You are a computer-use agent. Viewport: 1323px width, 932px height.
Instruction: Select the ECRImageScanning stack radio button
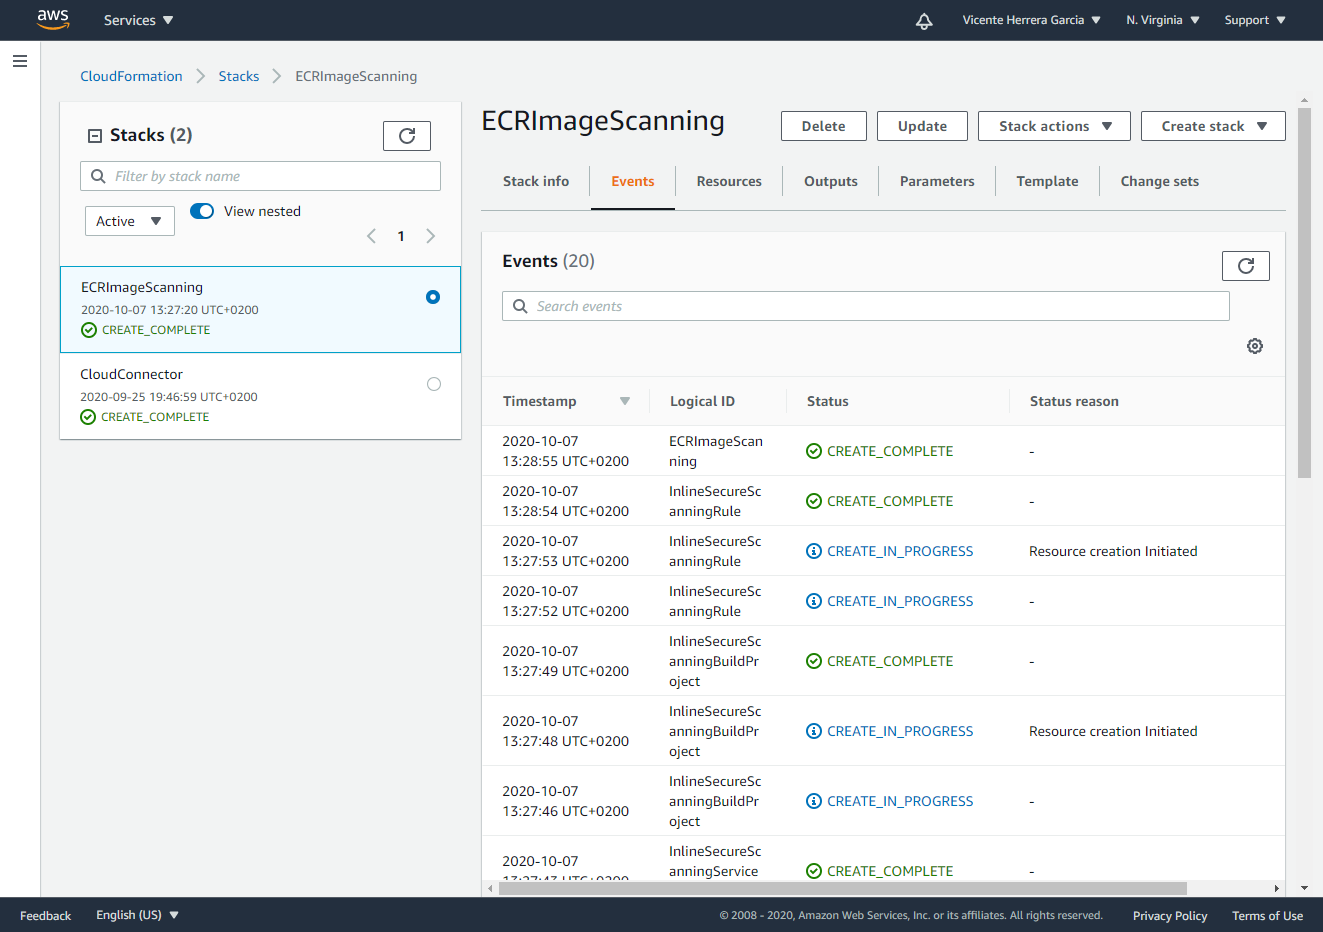click(433, 297)
